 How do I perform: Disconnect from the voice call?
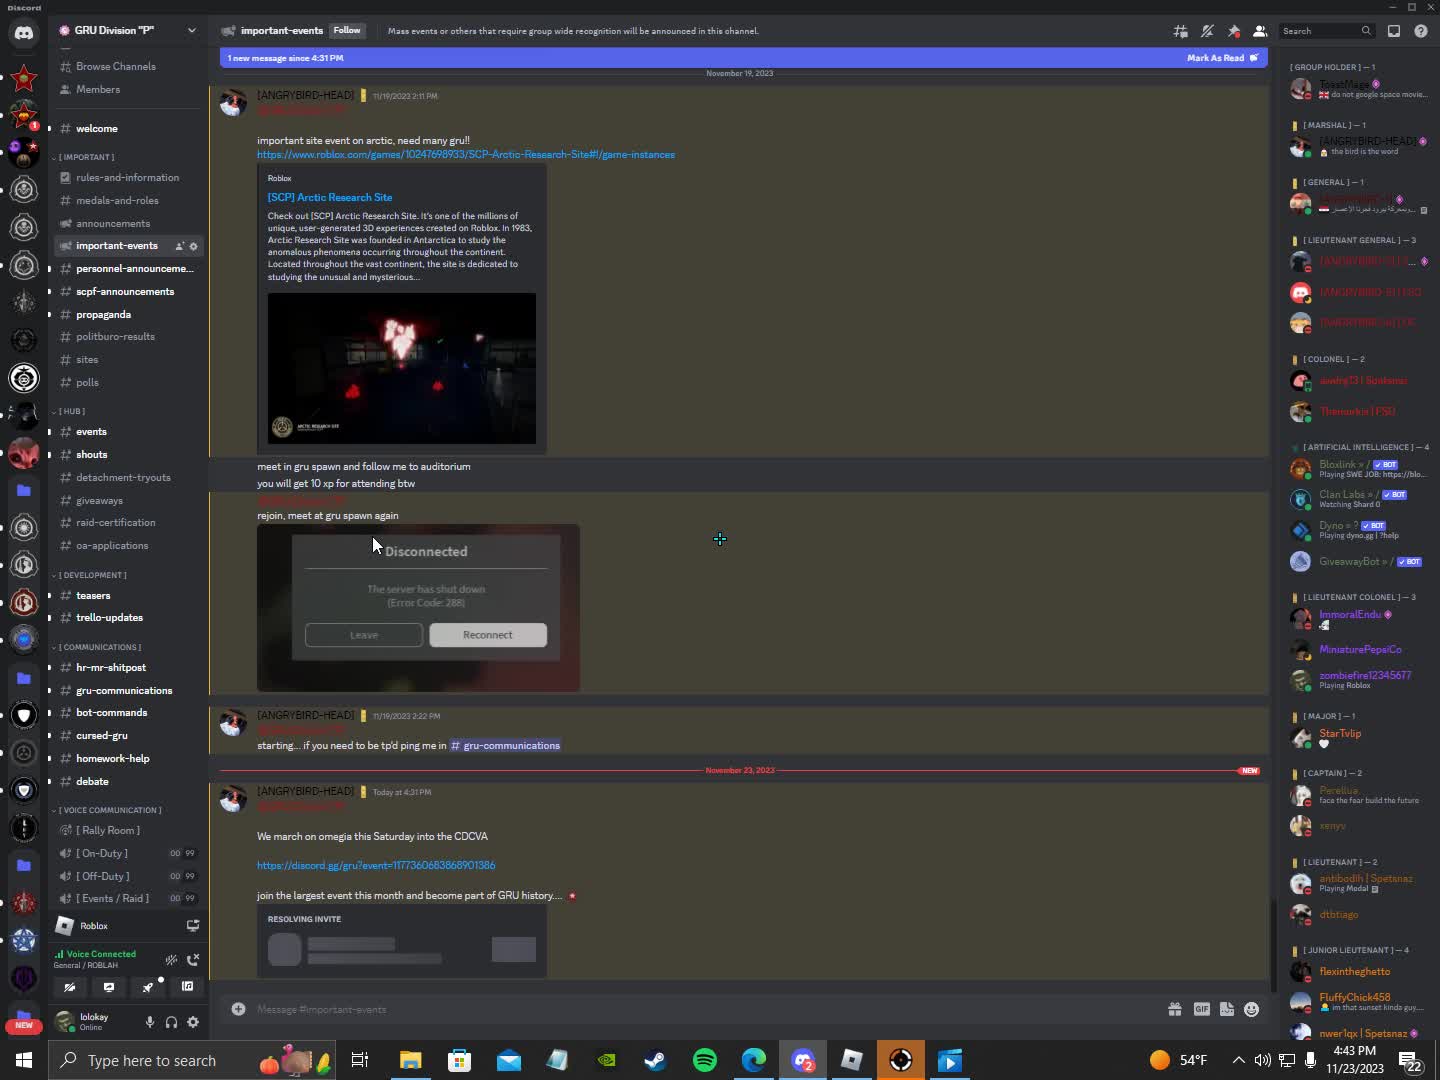193,959
